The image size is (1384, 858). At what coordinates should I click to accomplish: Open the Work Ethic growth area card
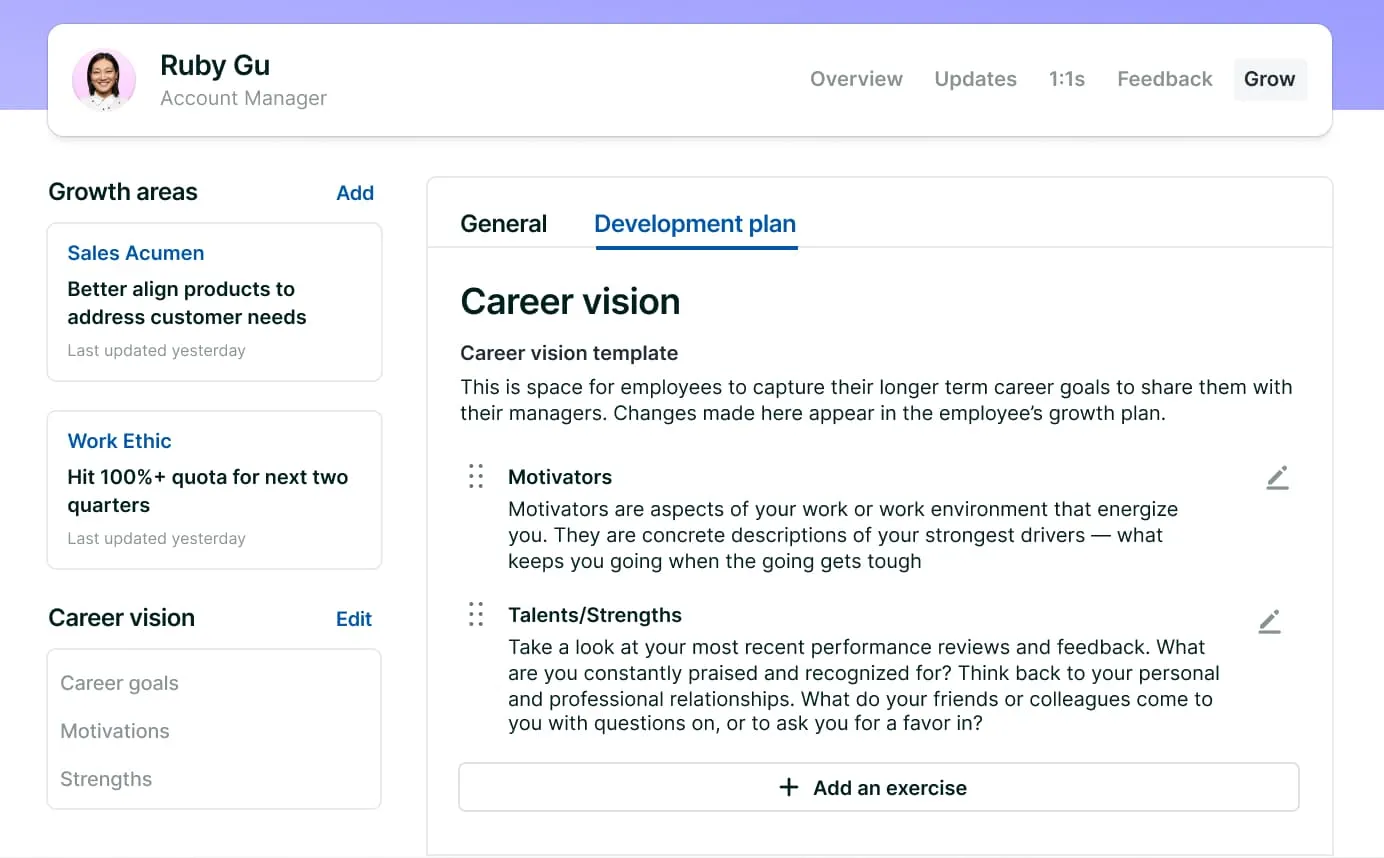(214, 489)
